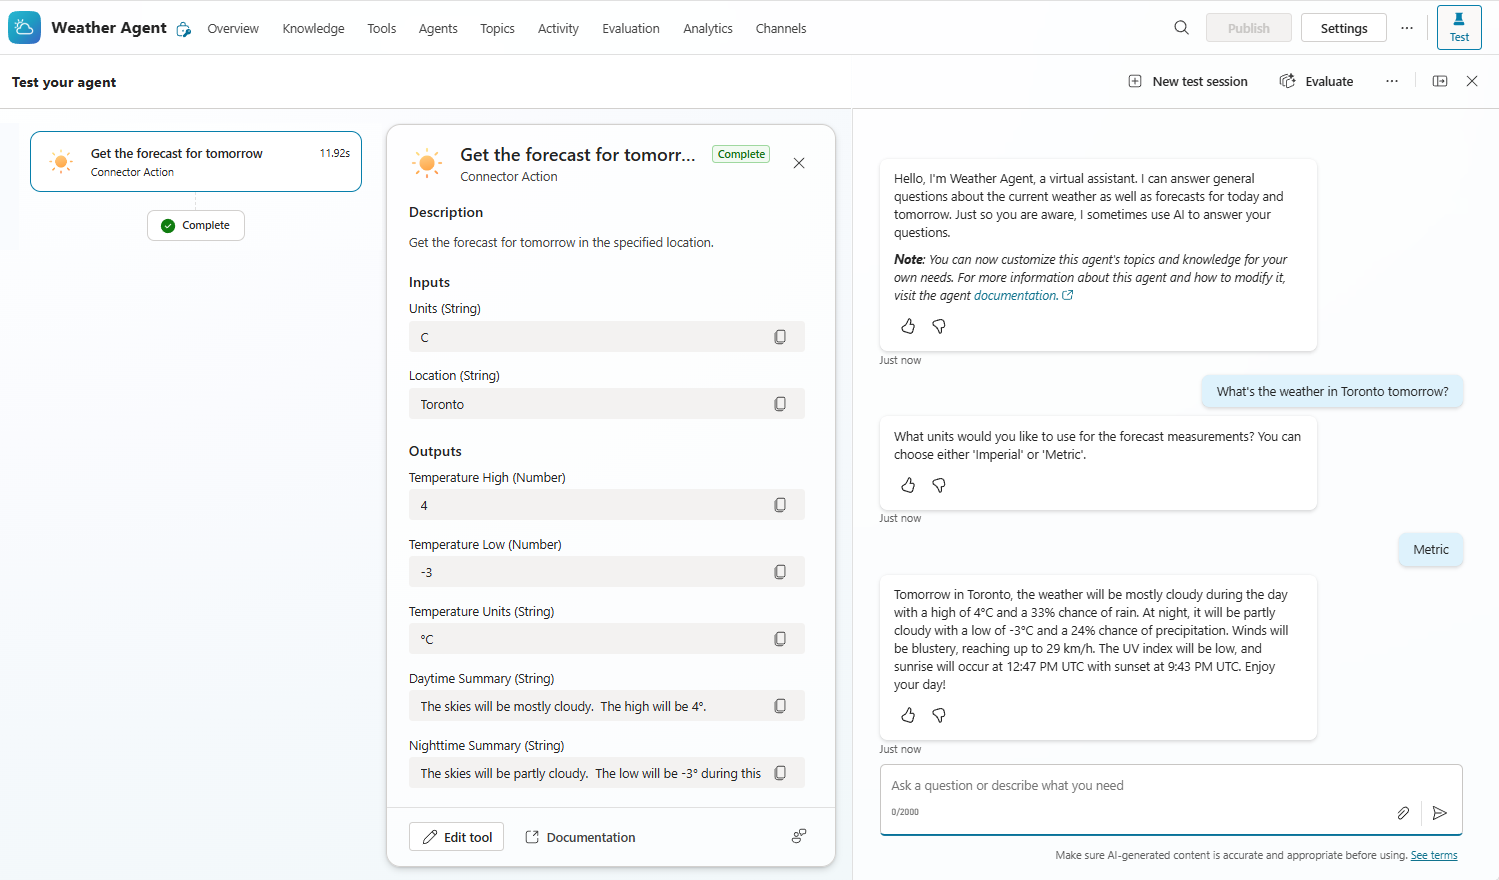Viewport: 1499px width, 880px height.
Task: Thumbs up the Toronto forecast reply
Action: [908, 715]
